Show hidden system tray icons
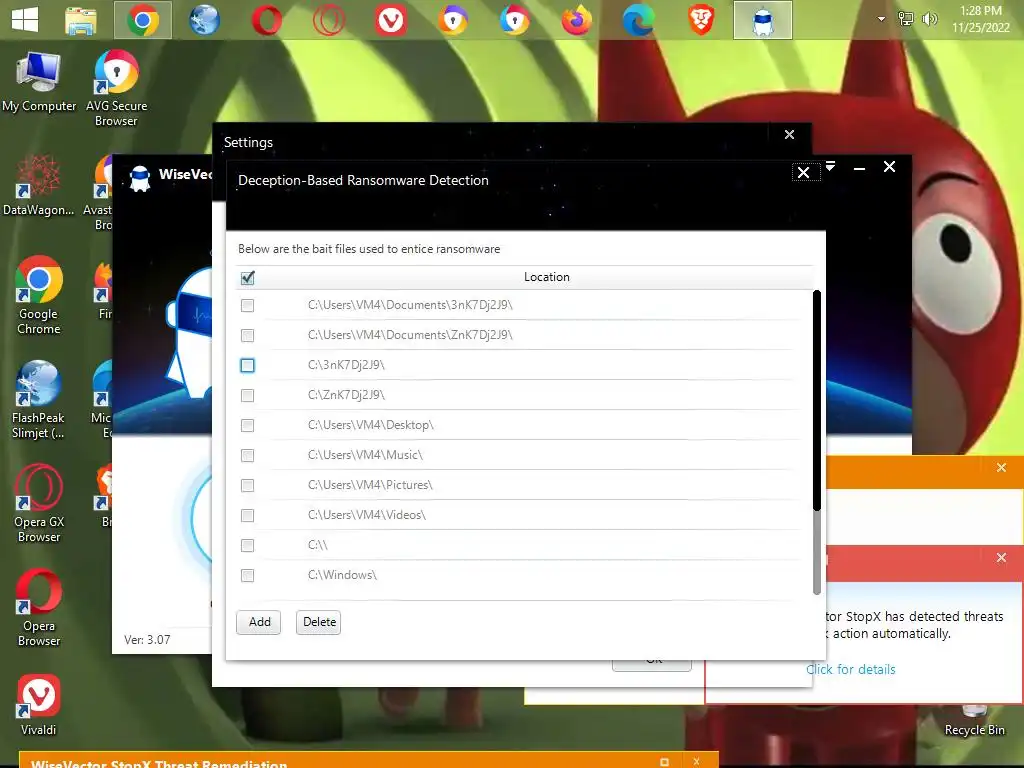The height and width of the screenshot is (768, 1024). [882, 19]
